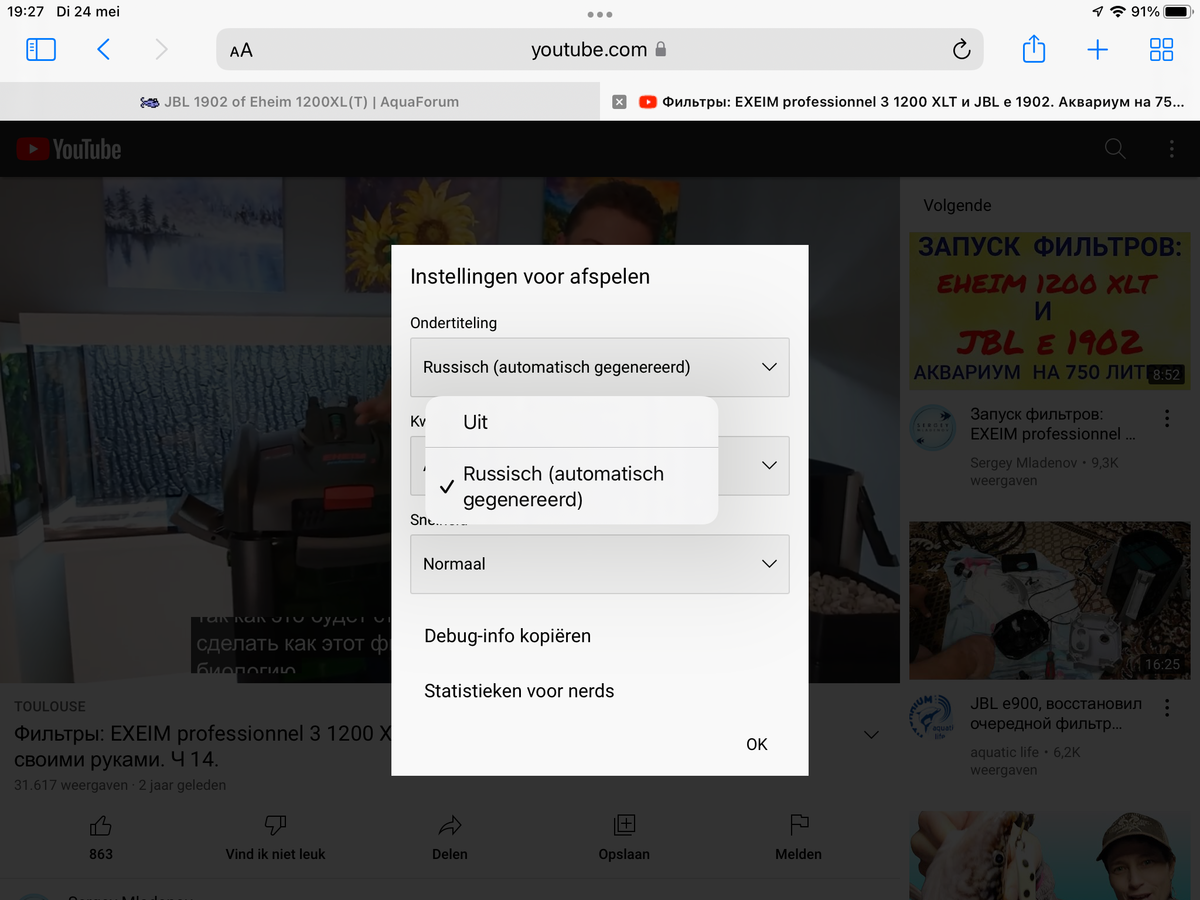Select 'Russisch (automatisch gegenereerd)' subtitle option
Viewport: 1200px width, 900px height.
click(x=563, y=486)
